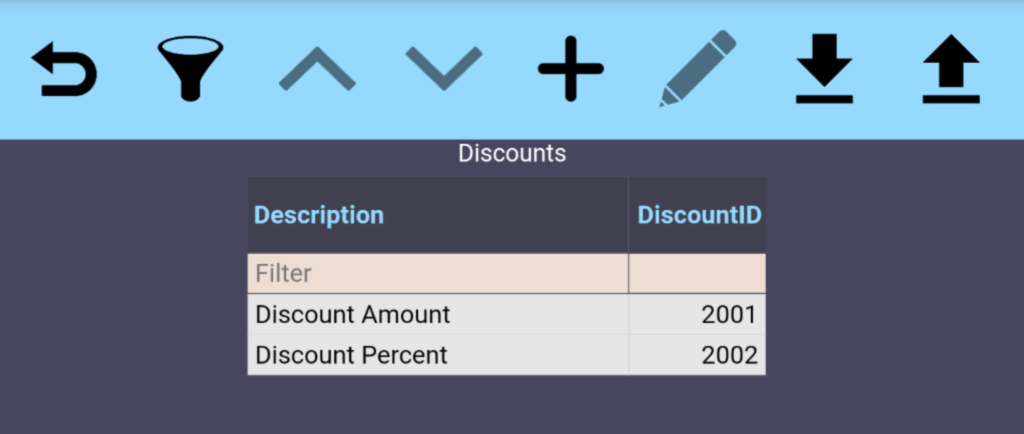Focus the DiscountID filter field
This screenshot has width=1024, height=434.
coord(697,273)
